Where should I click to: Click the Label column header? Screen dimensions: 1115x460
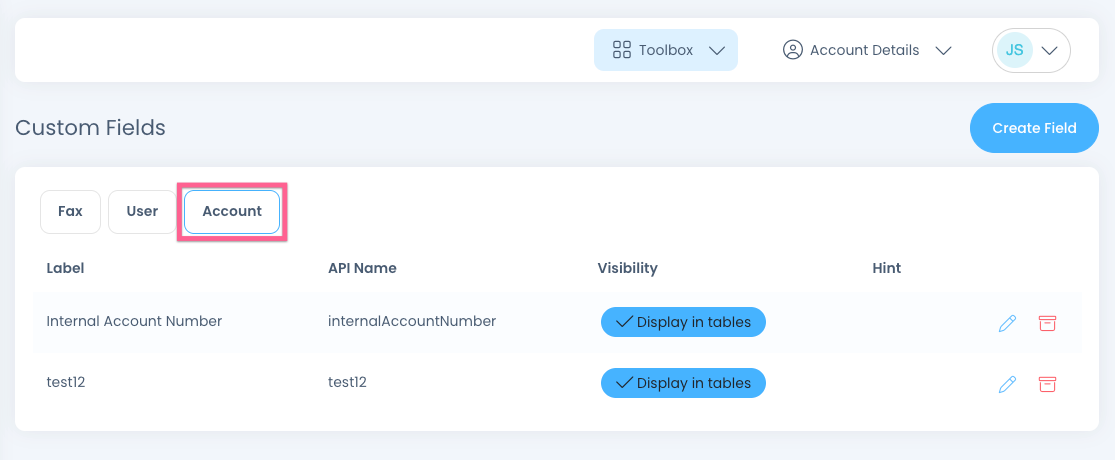click(66, 268)
